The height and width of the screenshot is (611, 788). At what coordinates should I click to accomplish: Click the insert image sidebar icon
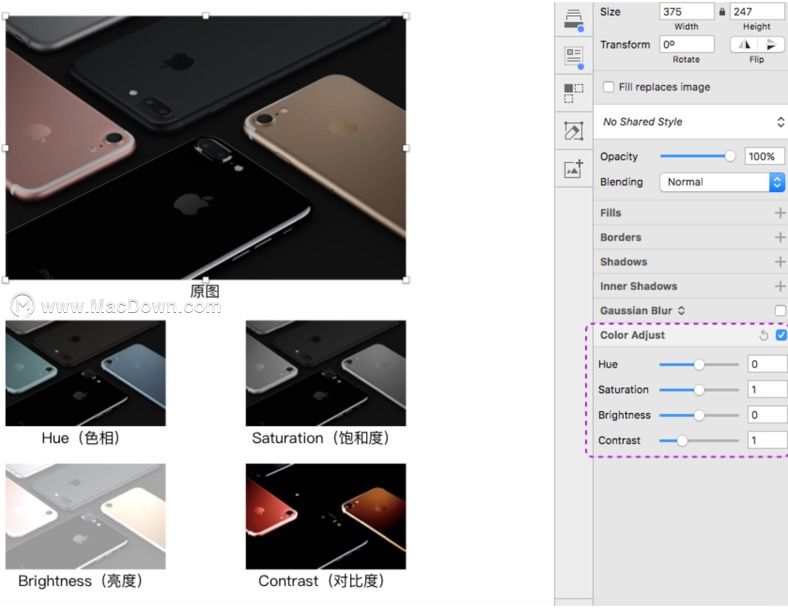point(573,169)
